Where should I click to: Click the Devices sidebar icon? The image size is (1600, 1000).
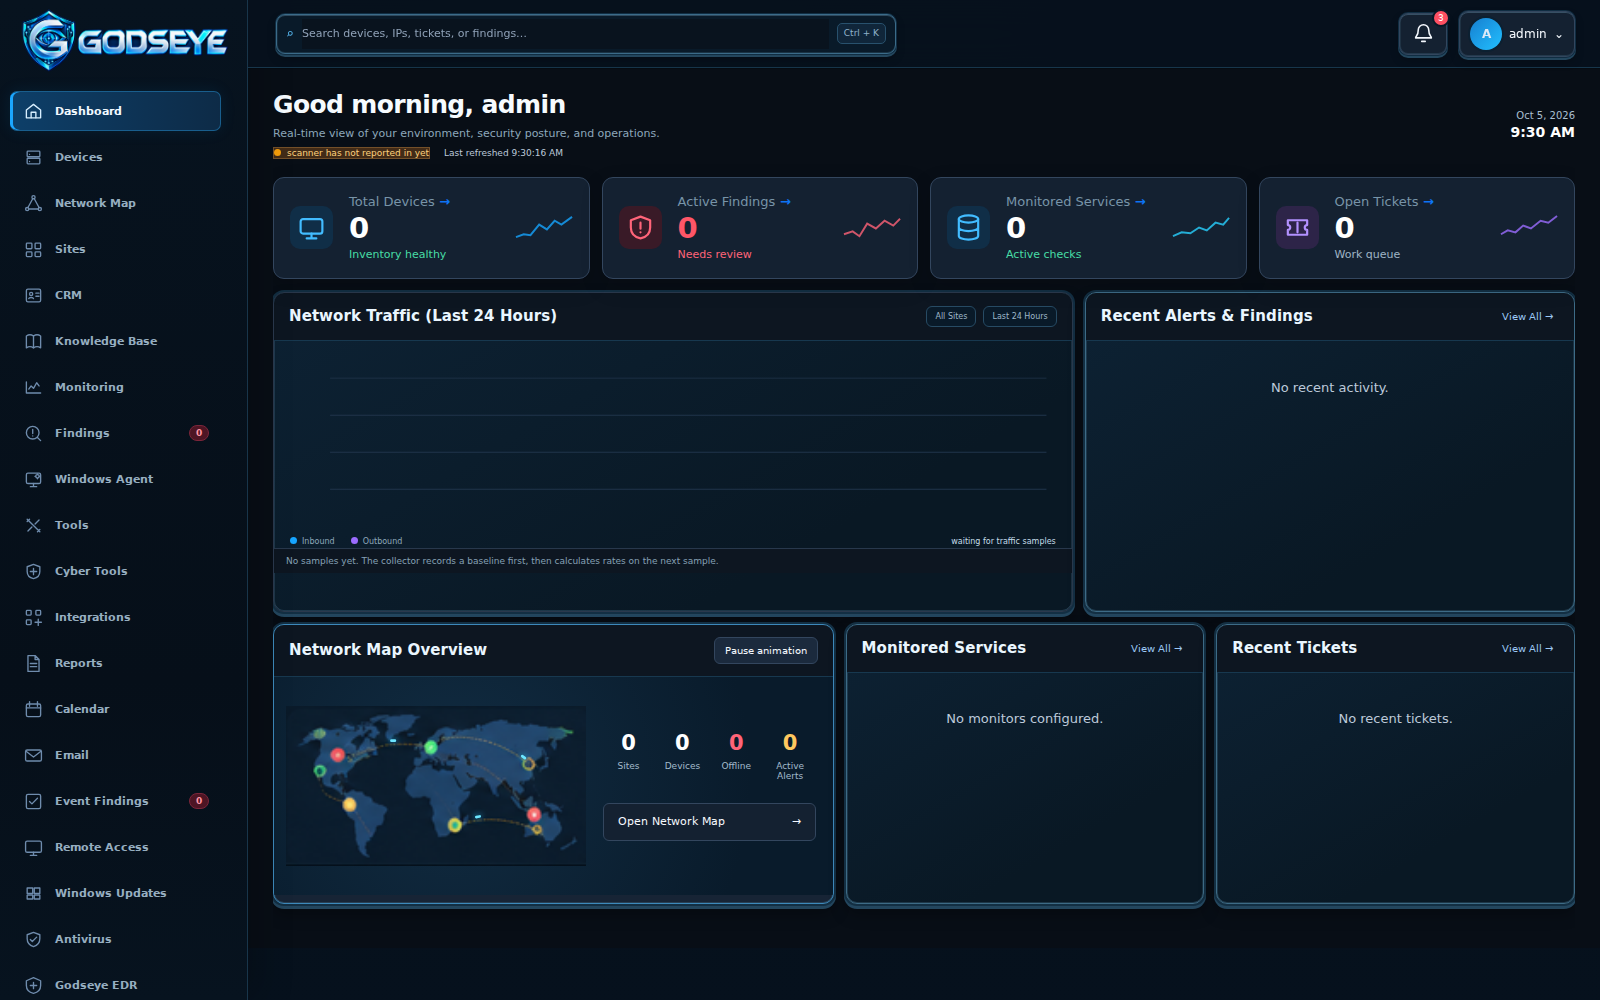33,157
